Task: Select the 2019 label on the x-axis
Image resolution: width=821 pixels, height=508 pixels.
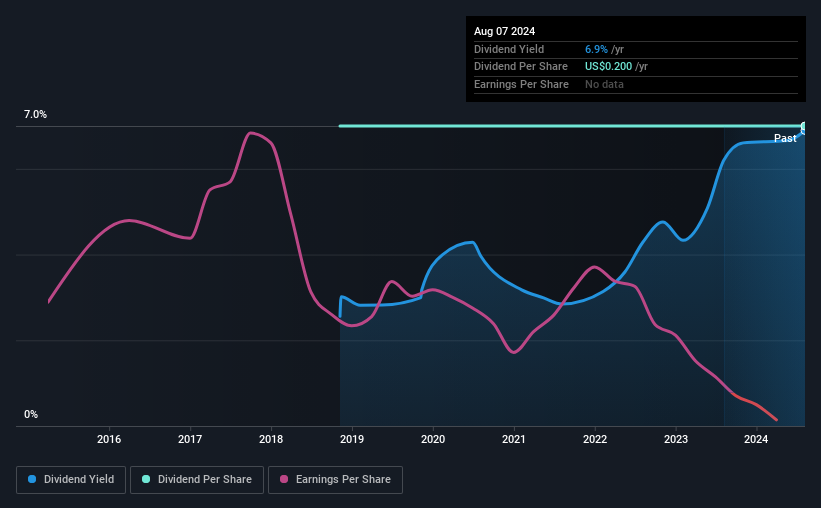Action: 352,439
